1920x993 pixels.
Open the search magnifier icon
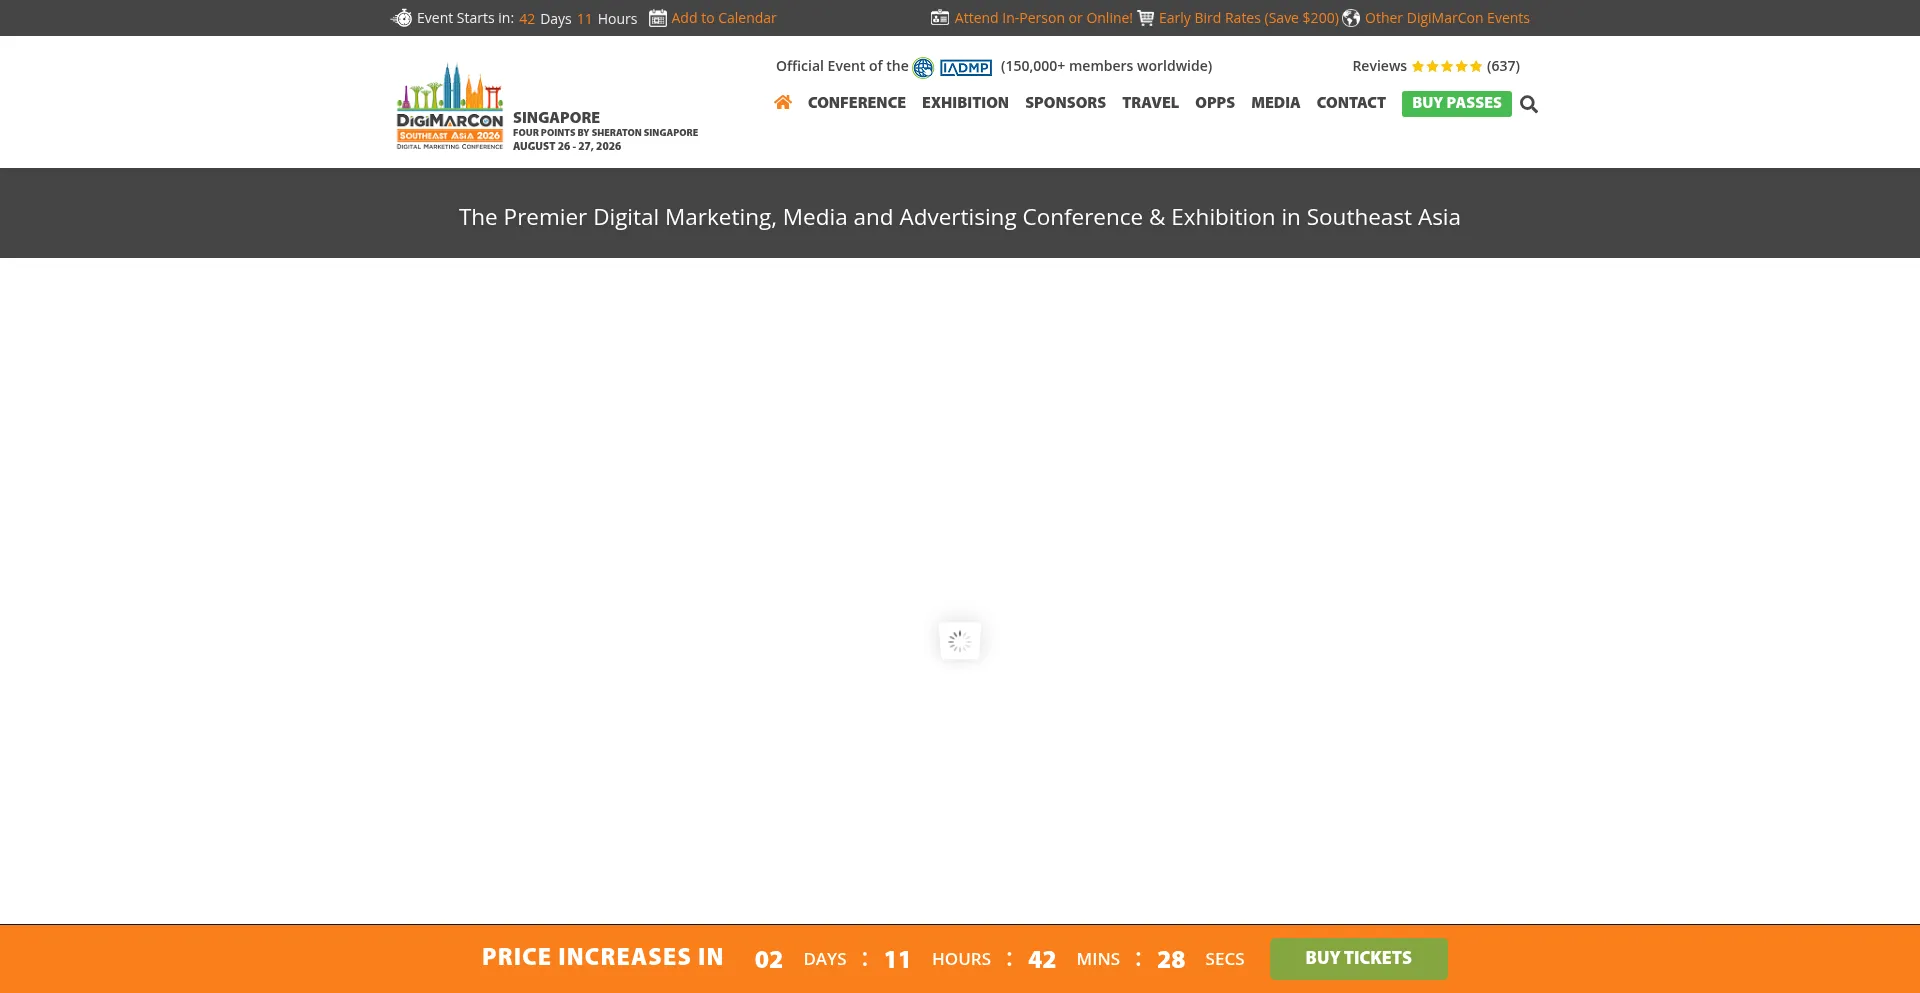pyautogui.click(x=1529, y=104)
